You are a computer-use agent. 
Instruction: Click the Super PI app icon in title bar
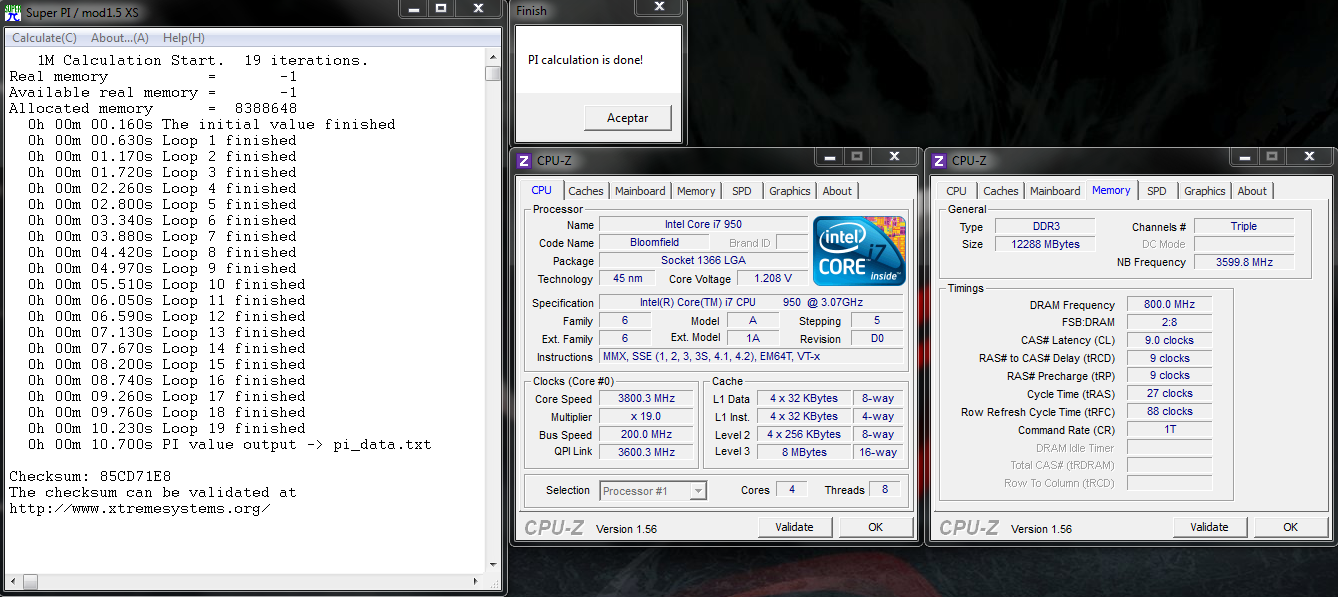point(12,11)
